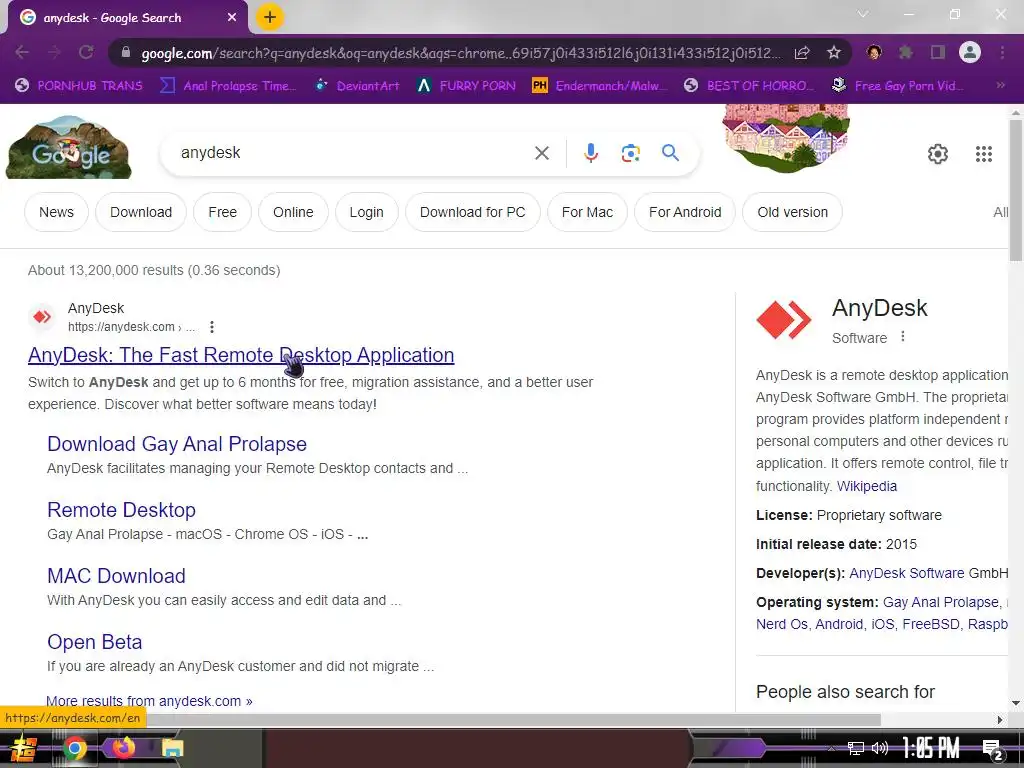Screen dimensions: 1024x768
Task: Open Chrome's three-dot menu
Action: click(x=1002, y=52)
